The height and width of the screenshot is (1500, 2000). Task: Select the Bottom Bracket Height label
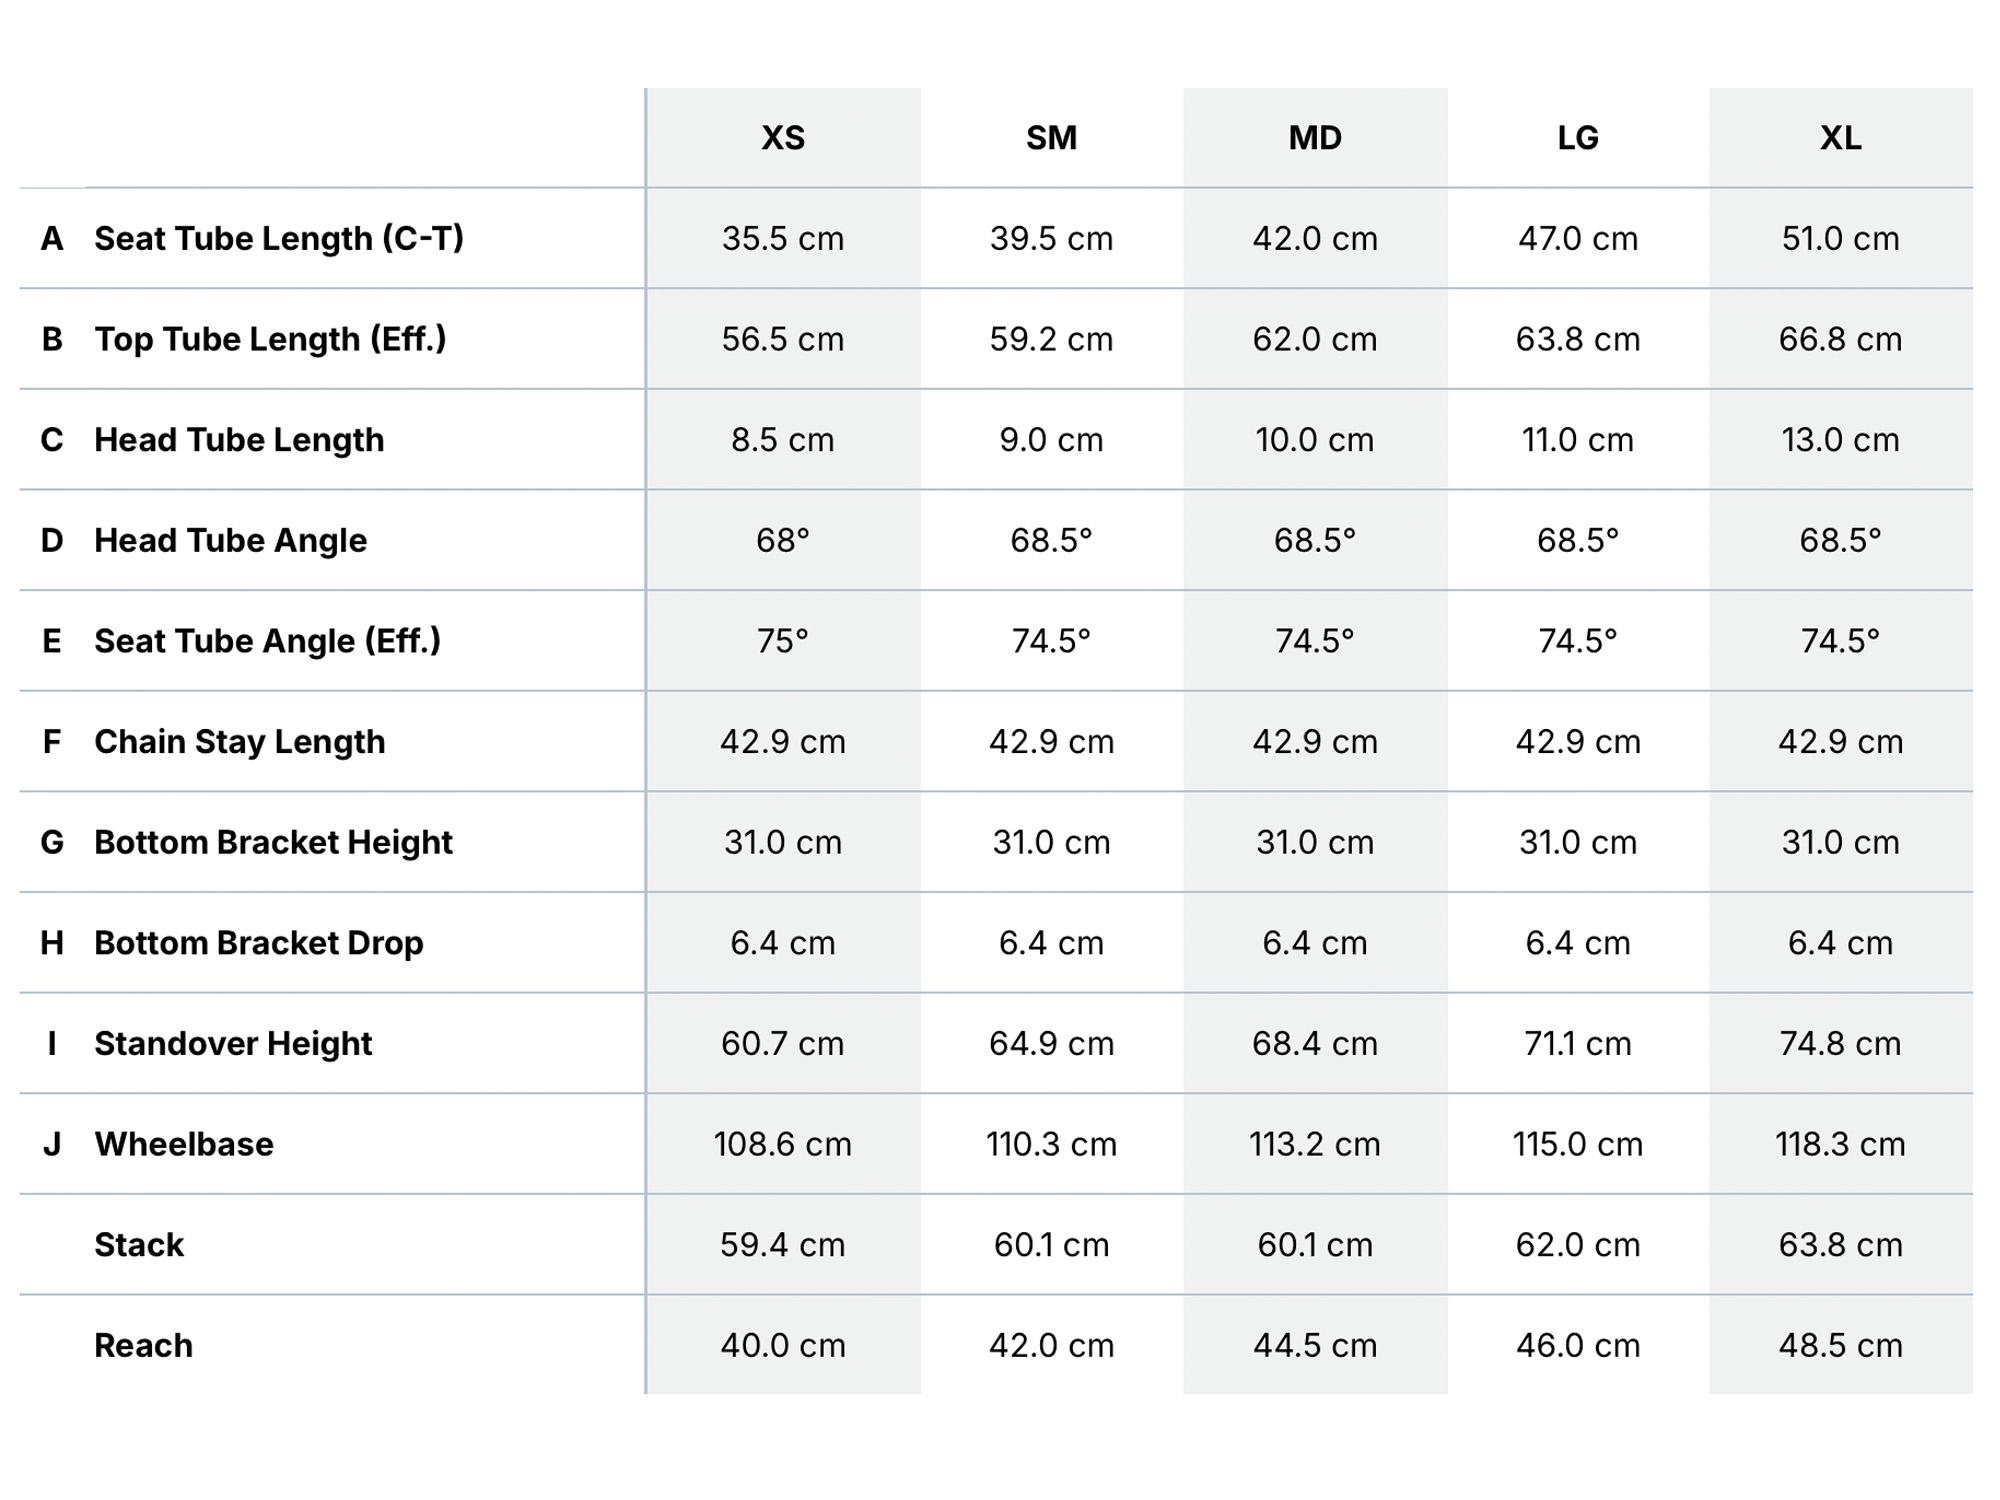click(x=273, y=843)
